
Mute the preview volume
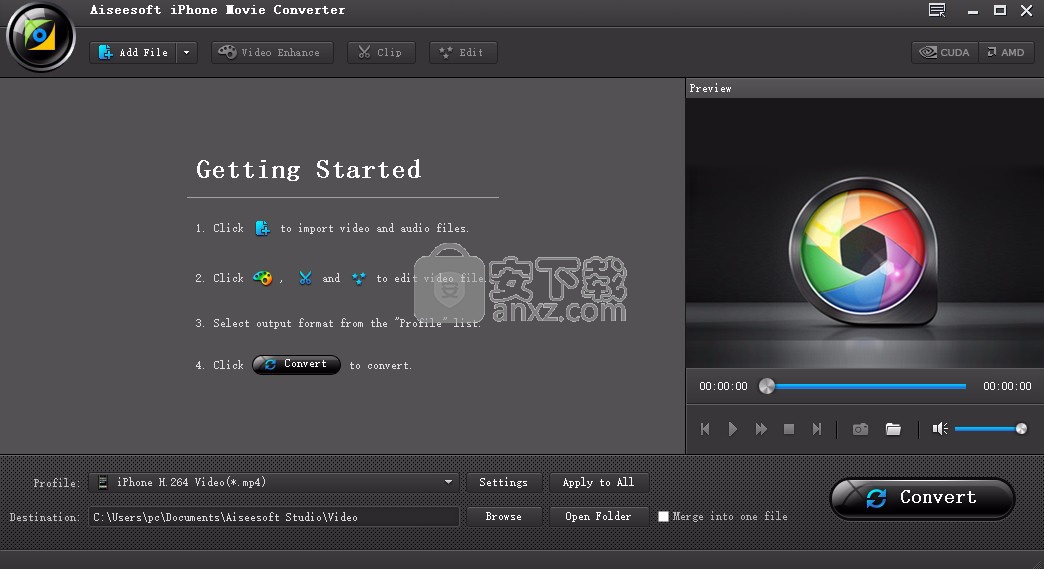[x=939, y=429]
